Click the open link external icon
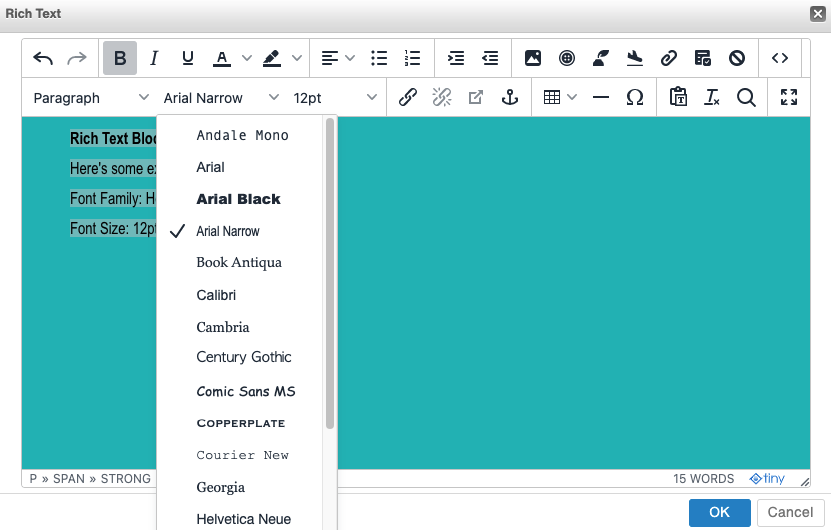The height and width of the screenshot is (530, 831). pyautogui.click(x=475, y=98)
